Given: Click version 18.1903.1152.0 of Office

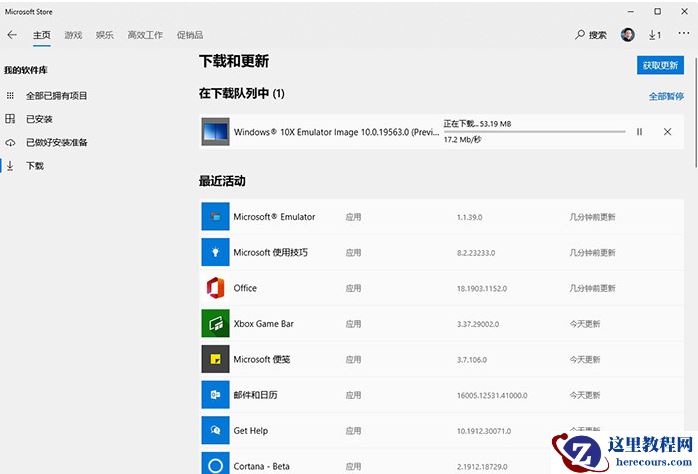Looking at the screenshot, I should (482, 288).
